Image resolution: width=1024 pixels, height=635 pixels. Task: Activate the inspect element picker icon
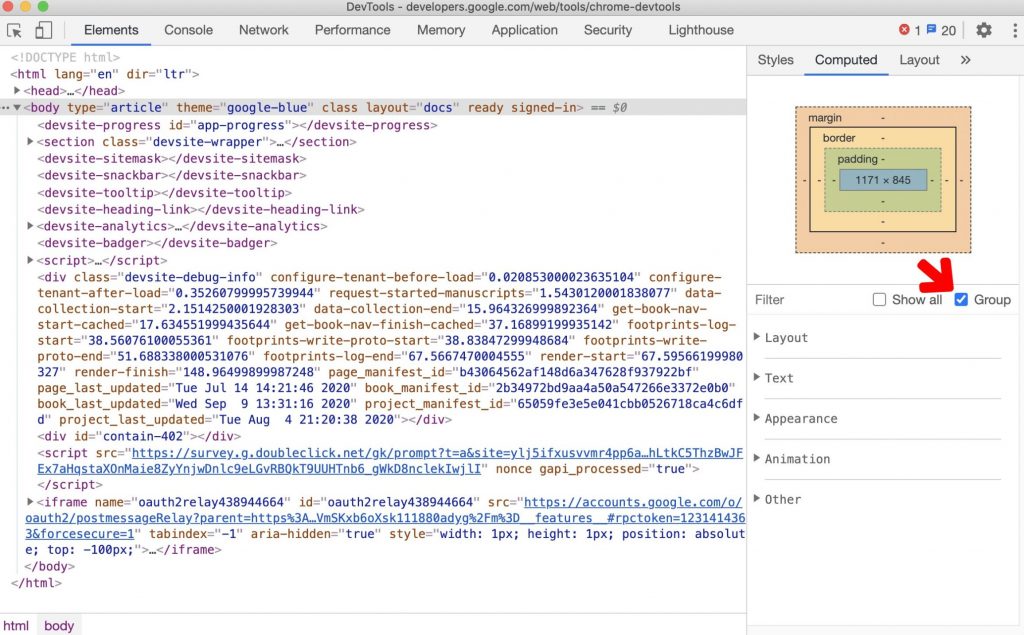[14, 30]
